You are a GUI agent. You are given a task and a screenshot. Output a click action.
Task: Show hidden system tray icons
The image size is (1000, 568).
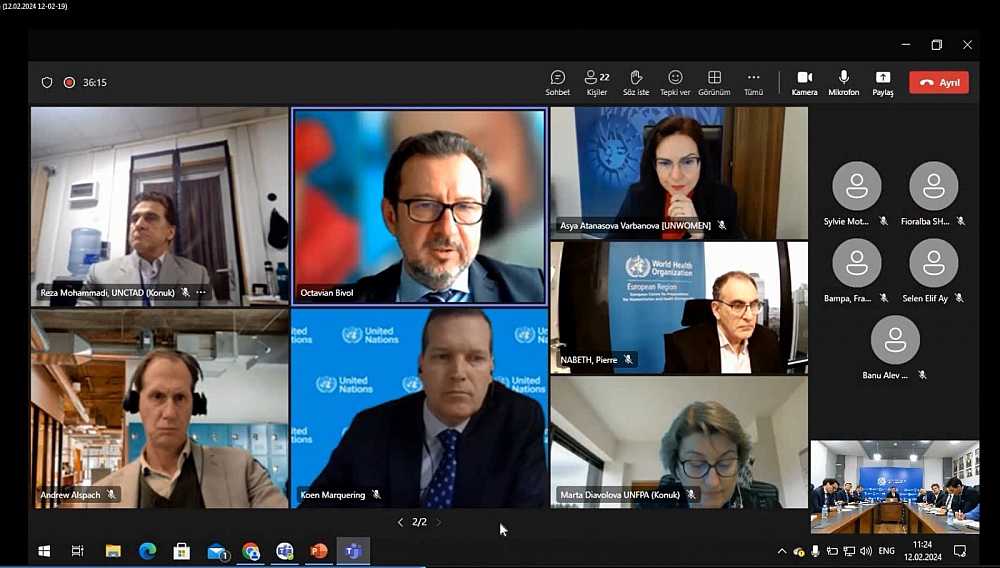point(782,551)
